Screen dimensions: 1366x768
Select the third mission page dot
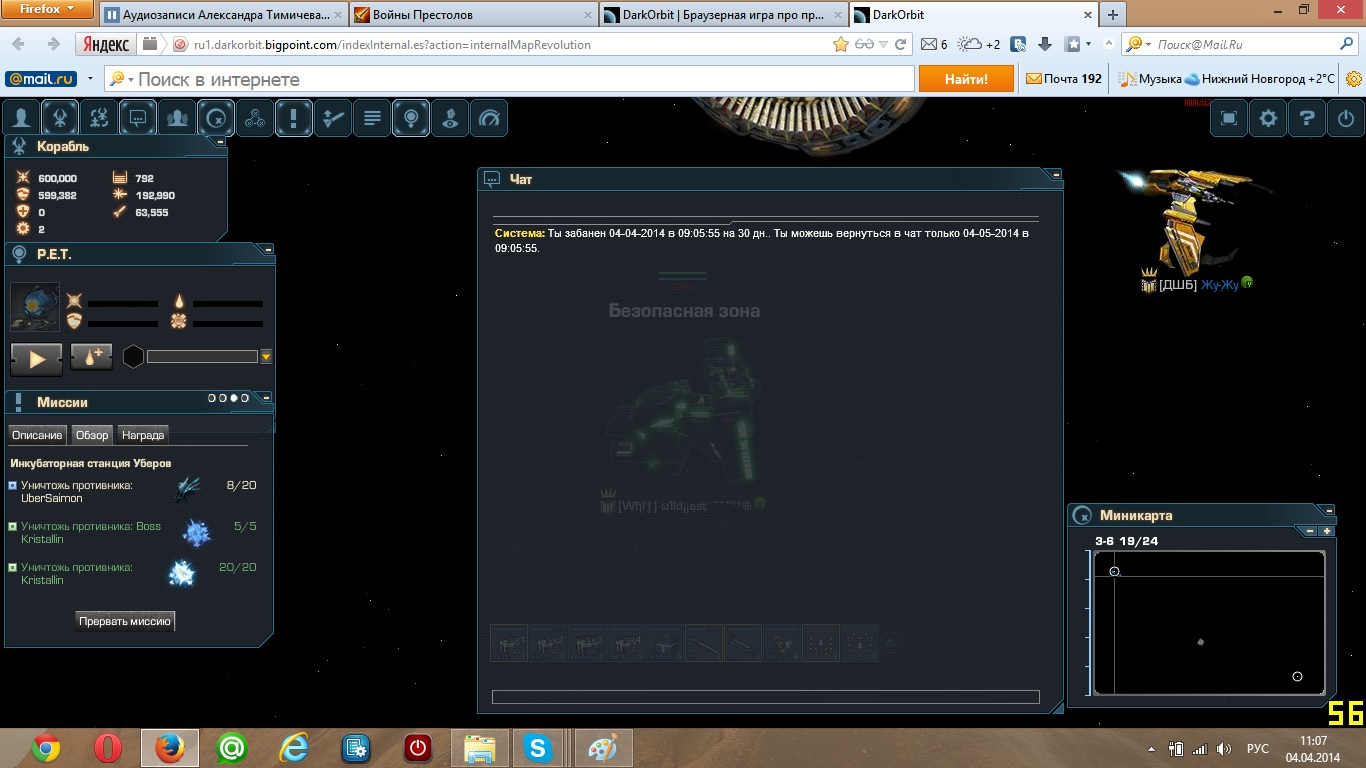point(234,398)
